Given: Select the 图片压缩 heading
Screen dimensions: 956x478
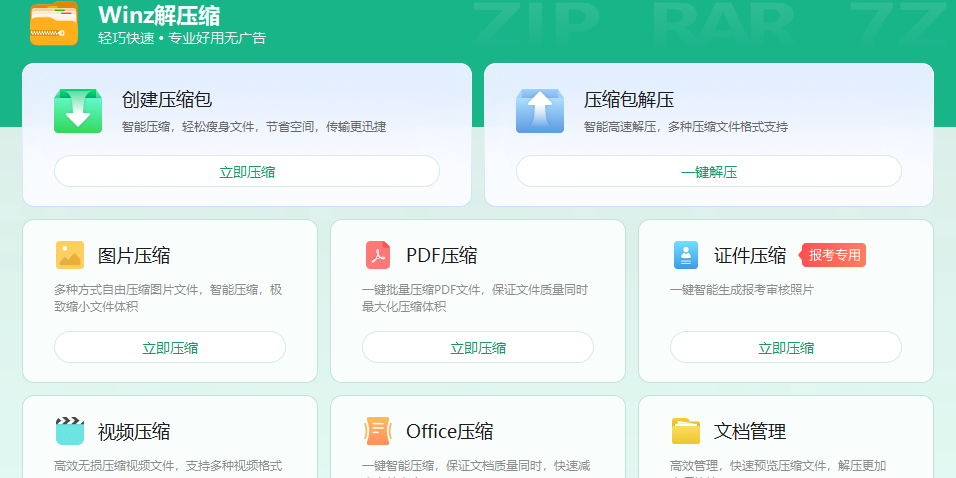Looking at the screenshot, I should tap(134, 255).
